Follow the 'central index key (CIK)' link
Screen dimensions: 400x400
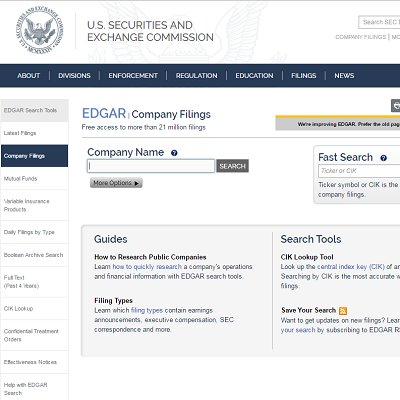(x=351, y=267)
